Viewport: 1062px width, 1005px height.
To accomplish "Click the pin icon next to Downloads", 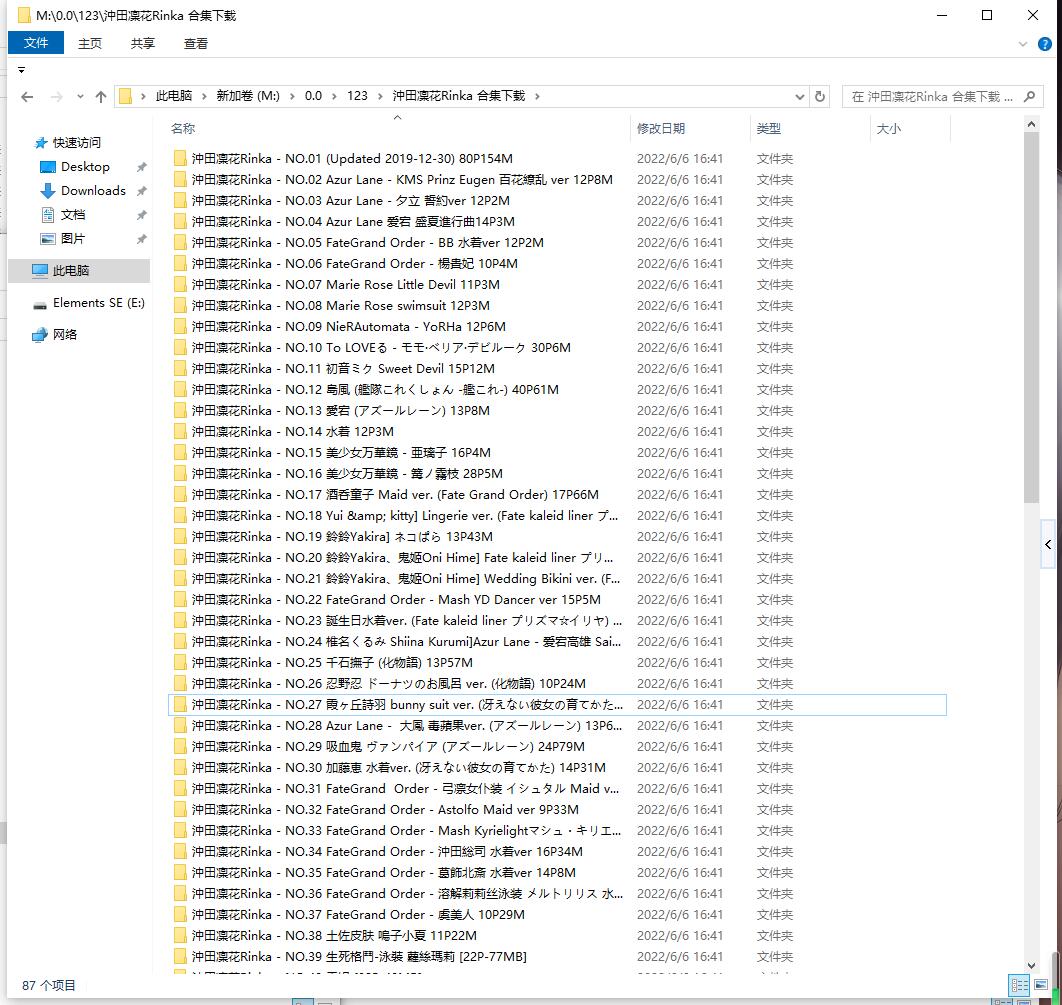I will click(x=142, y=191).
